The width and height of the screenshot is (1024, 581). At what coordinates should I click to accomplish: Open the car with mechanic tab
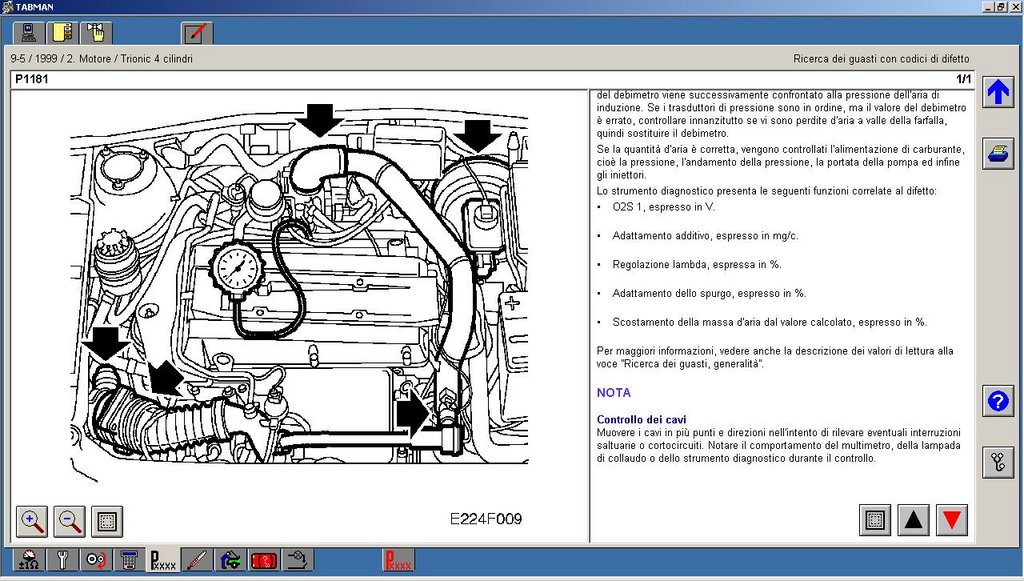230,560
